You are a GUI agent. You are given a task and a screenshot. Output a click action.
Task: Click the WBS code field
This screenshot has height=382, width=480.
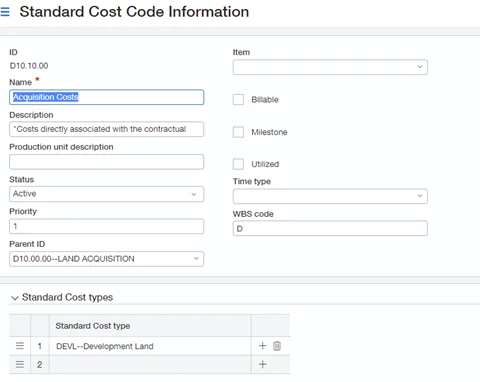point(330,228)
